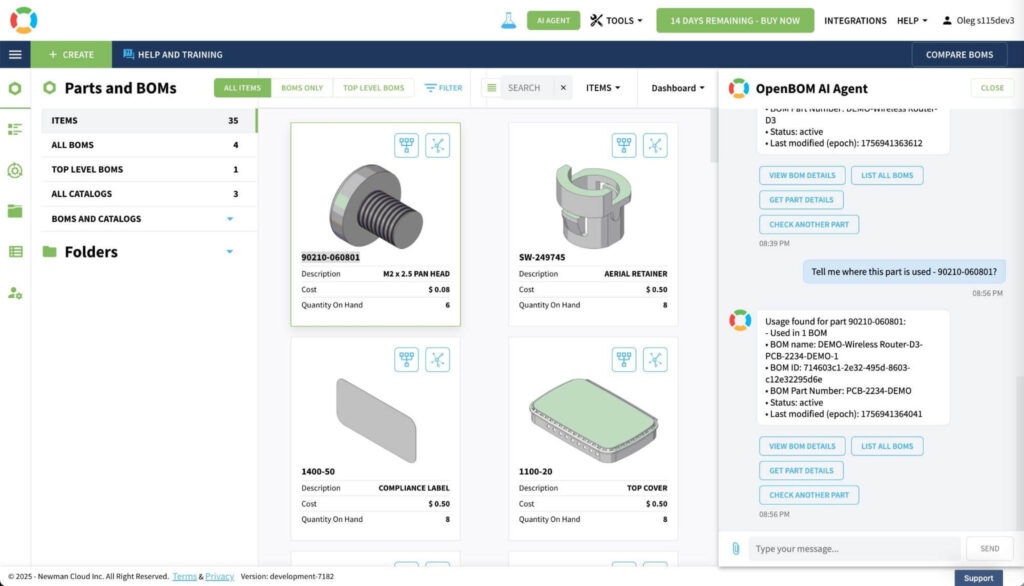Show BOM structure for part 90210-060801

click(406, 145)
